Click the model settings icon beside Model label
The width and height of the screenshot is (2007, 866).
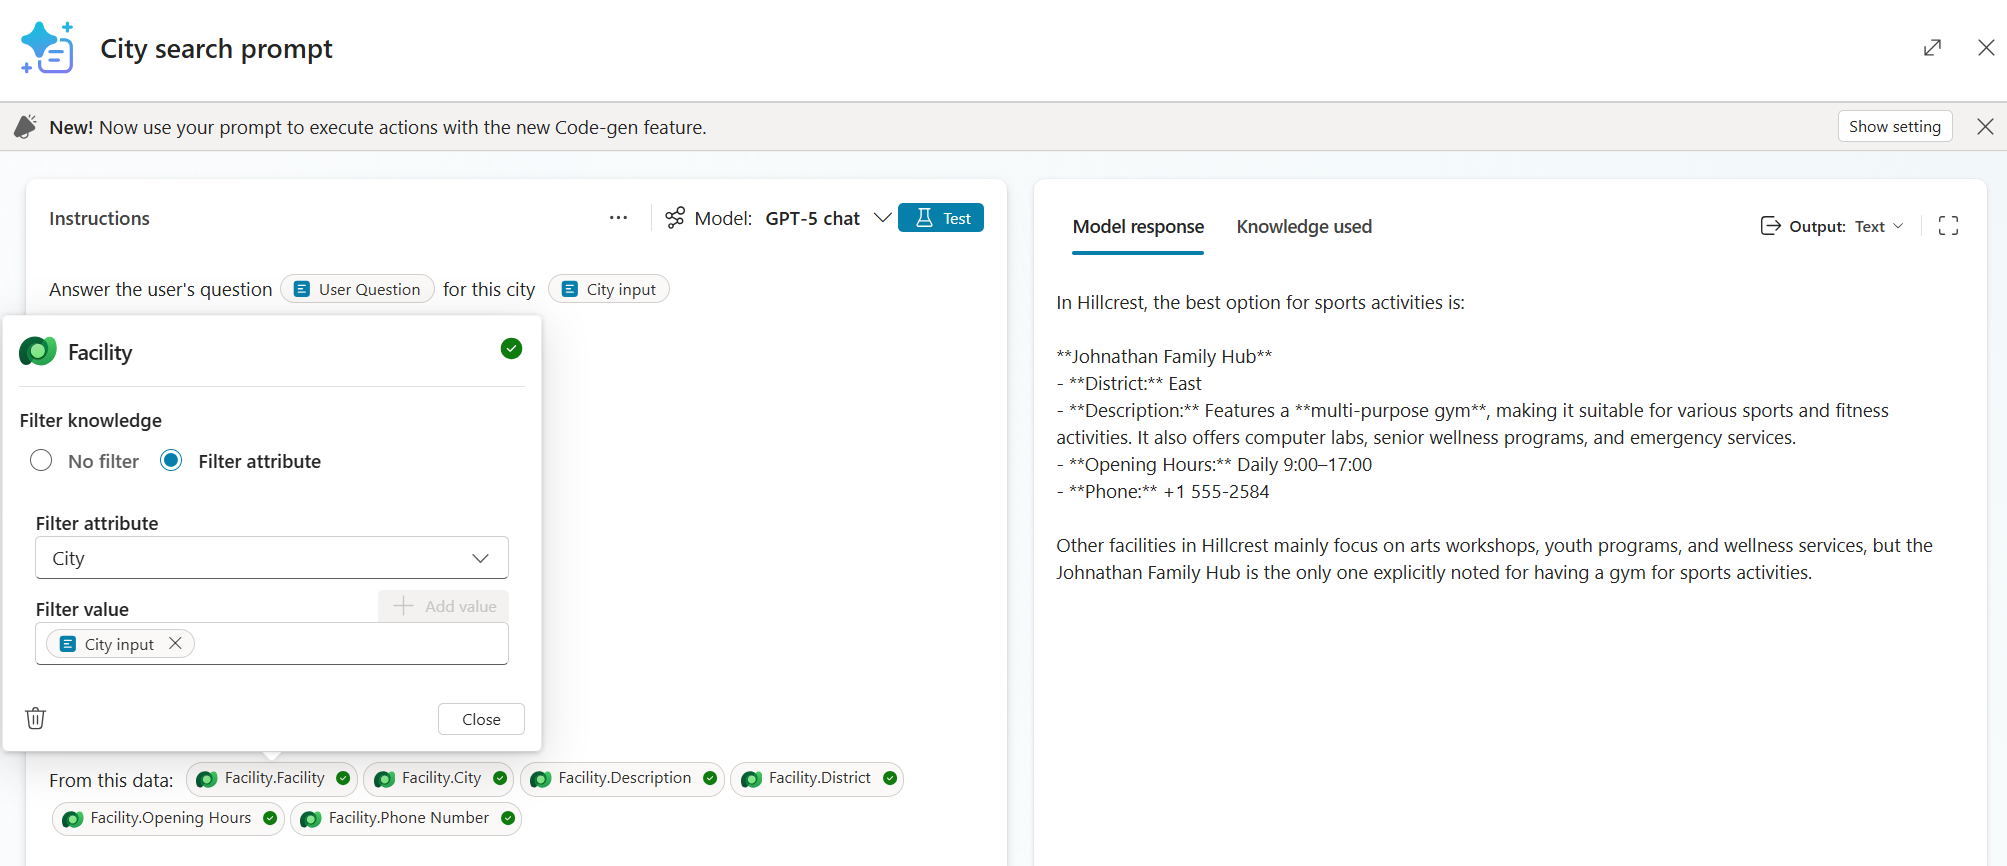pyautogui.click(x=676, y=218)
